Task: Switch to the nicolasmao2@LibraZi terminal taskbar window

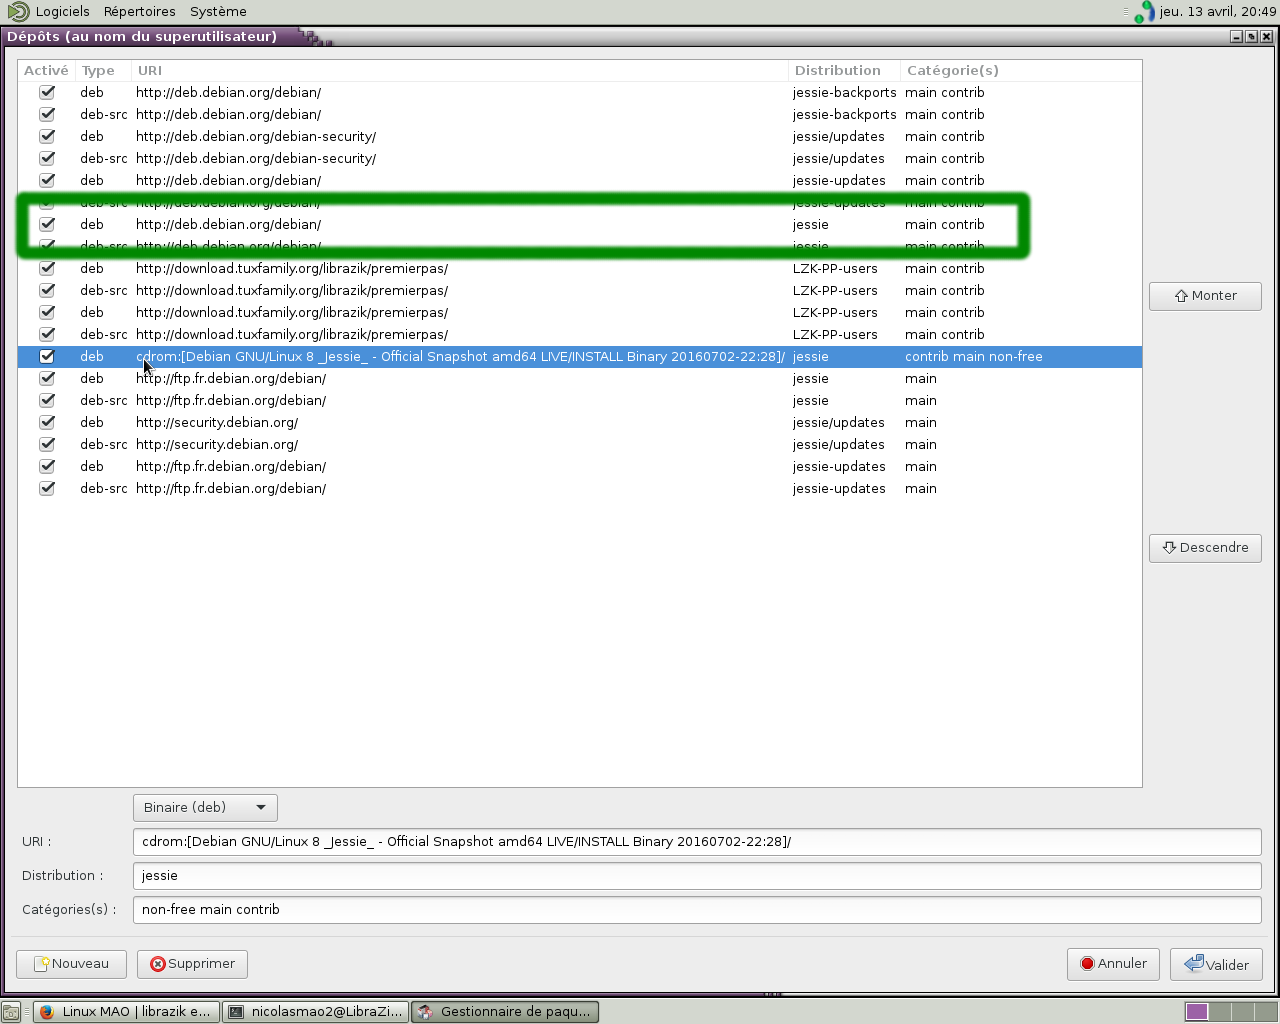Action: click(315, 1012)
